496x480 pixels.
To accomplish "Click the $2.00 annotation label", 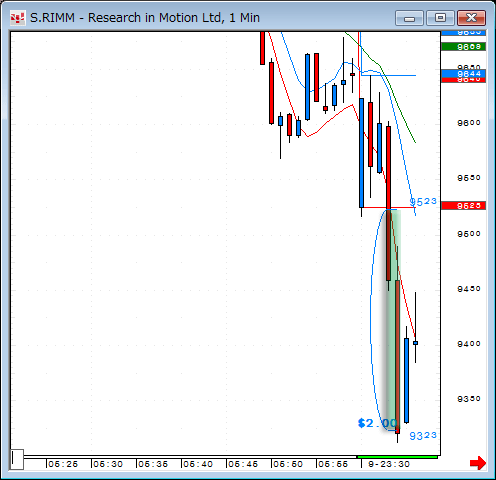I will (377, 423).
